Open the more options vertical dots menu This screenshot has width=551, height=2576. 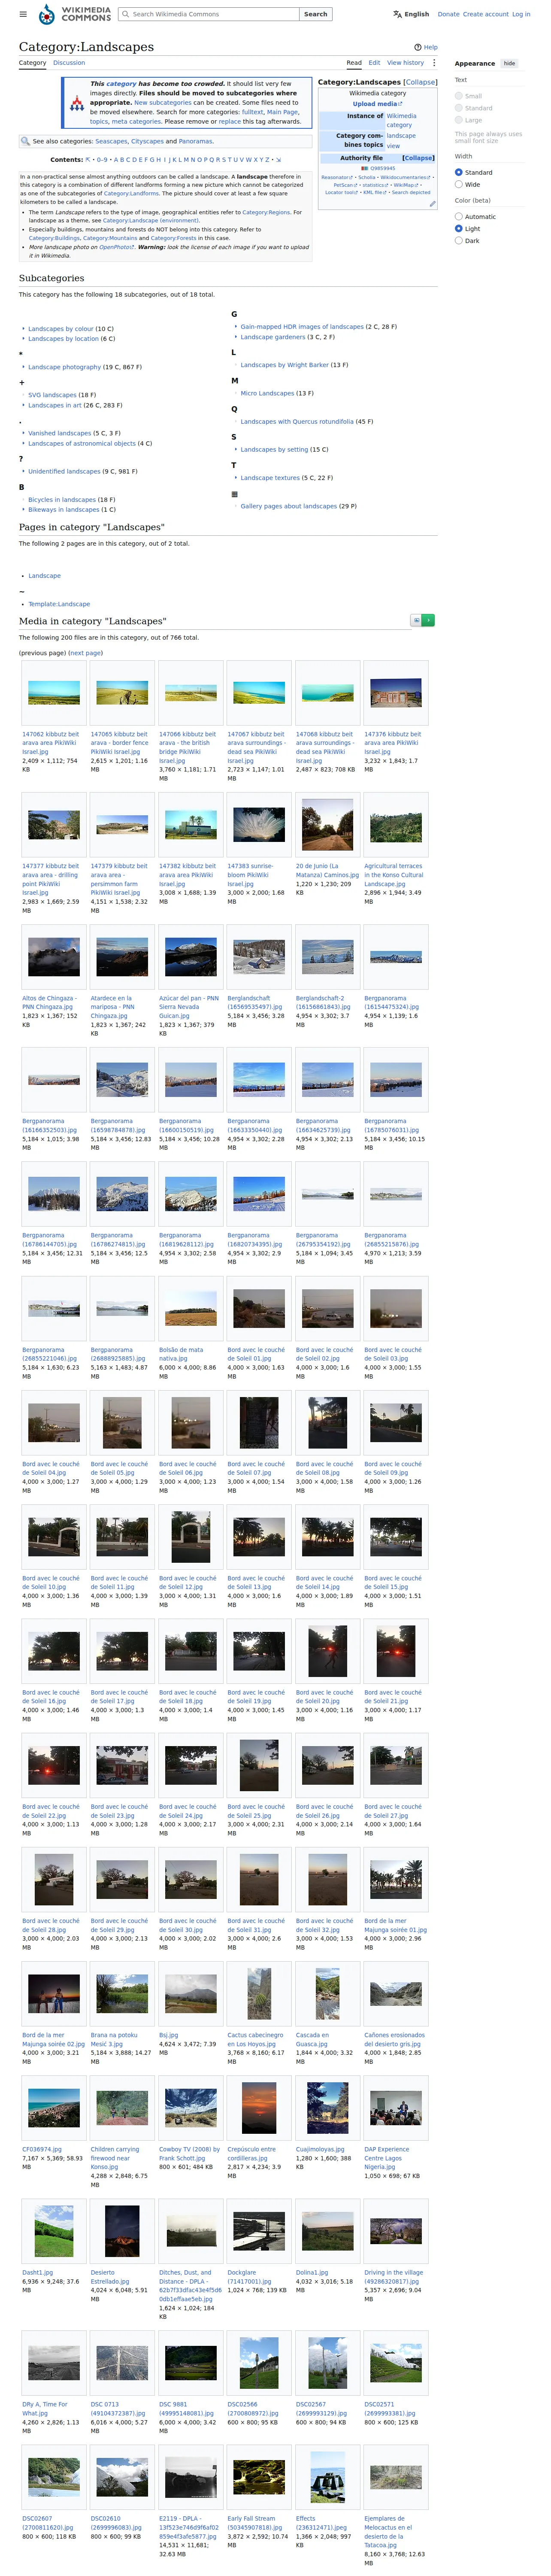tap(434, 63)
